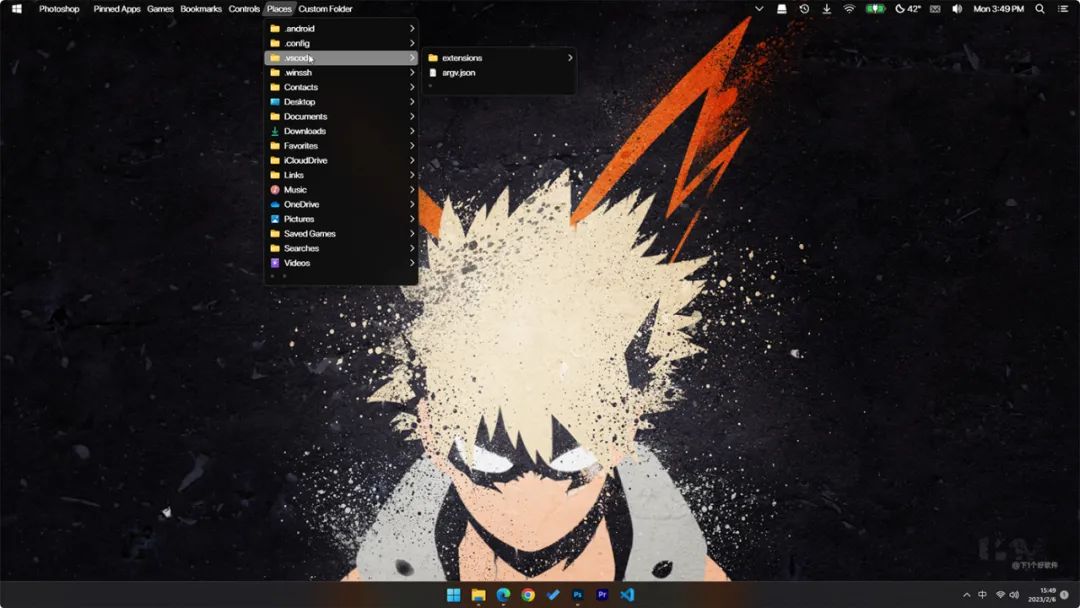The height and width of the screenshot is (608, 1080).
Task: Close the open Places menu
Action: click(x=279, y=9)
